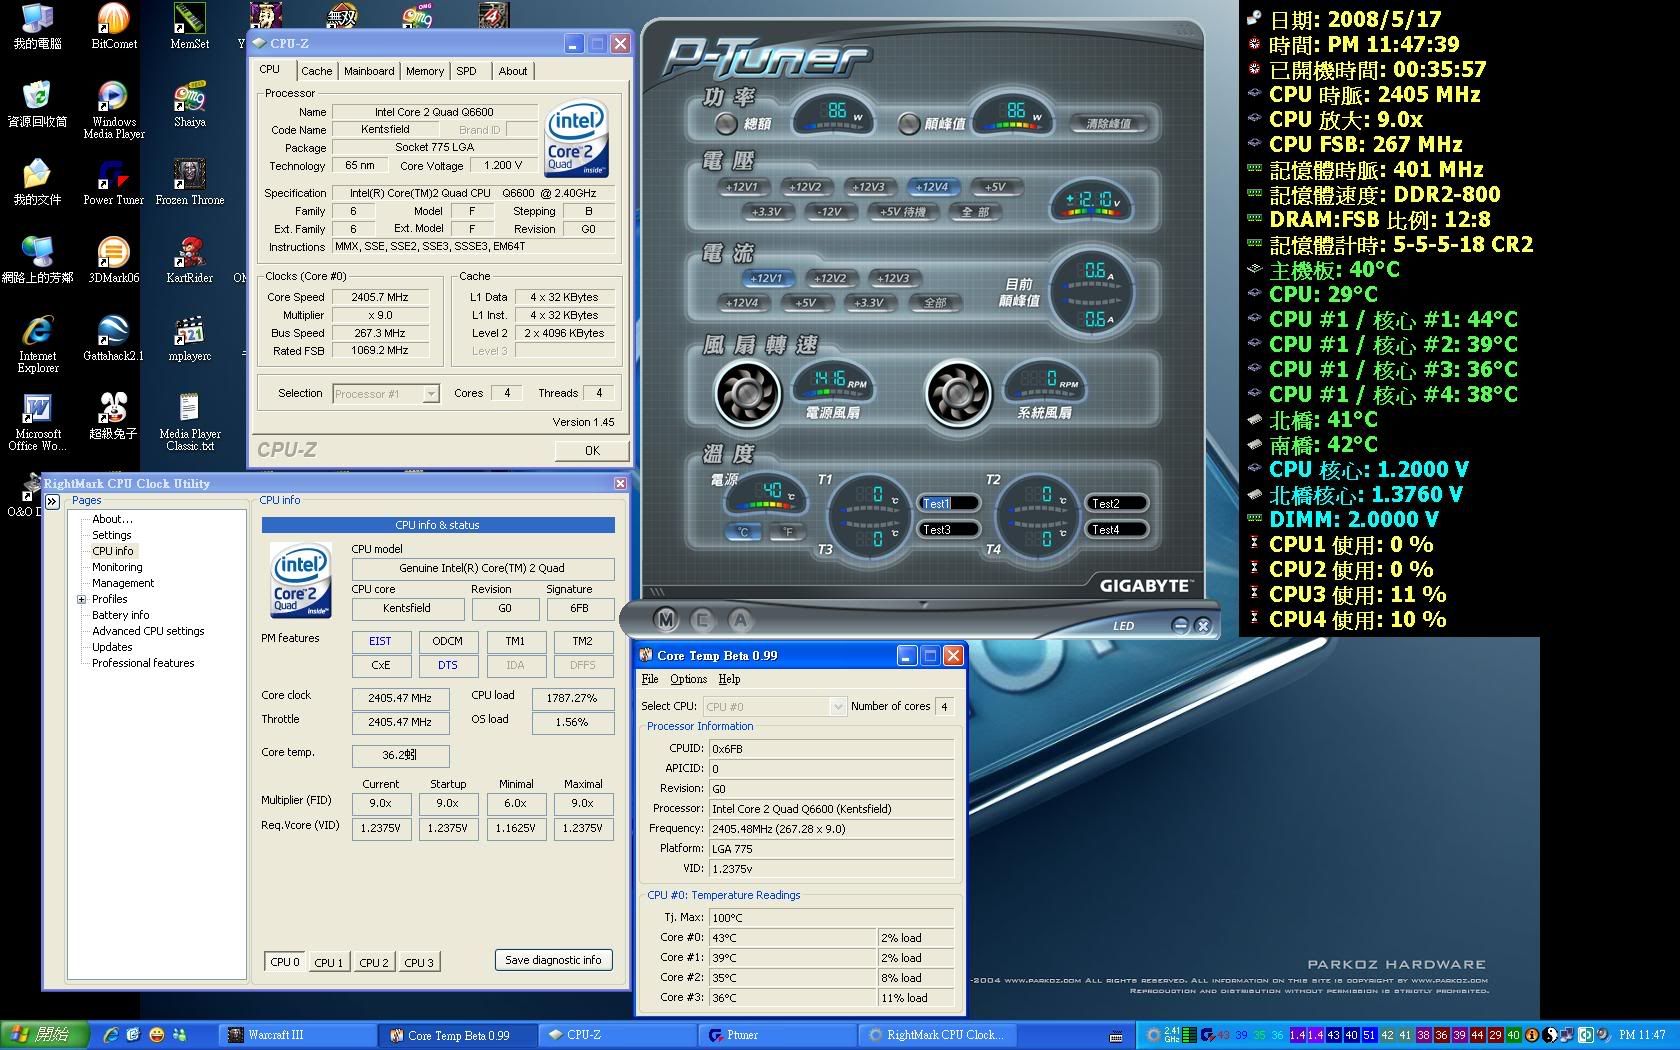
Task: Select Professional features in RightMark tree
Action: click(x=143, y=663)
